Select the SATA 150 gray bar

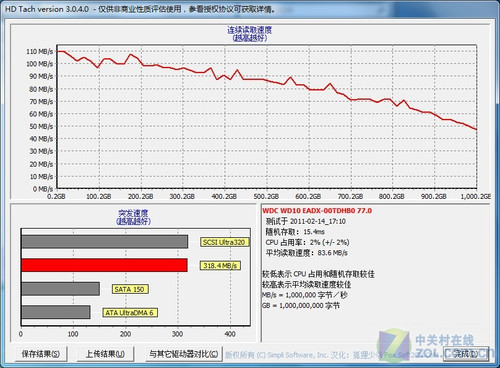tap(60, 289)
